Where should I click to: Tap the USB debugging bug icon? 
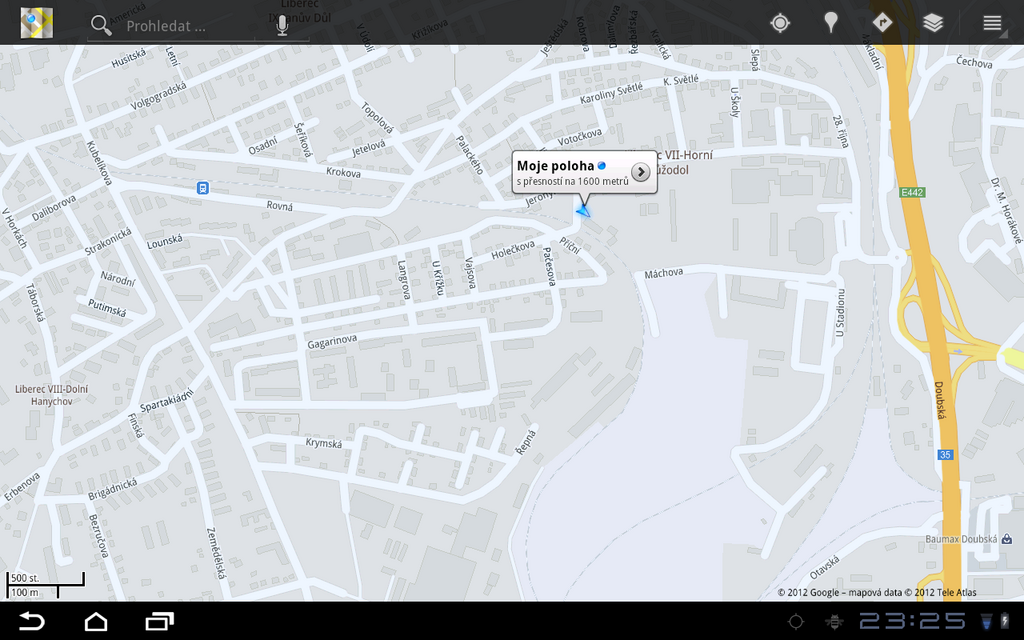(x=832, y=622)
